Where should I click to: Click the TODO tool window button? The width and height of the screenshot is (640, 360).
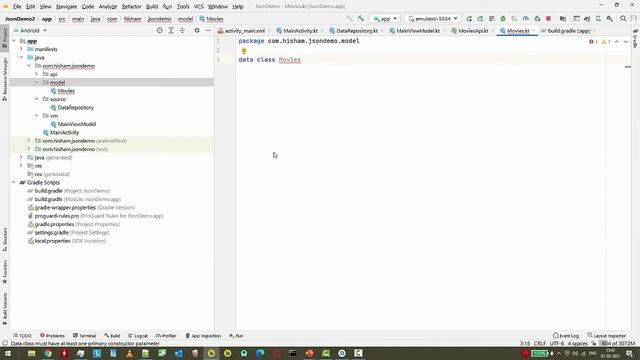[x=22, y=336]
